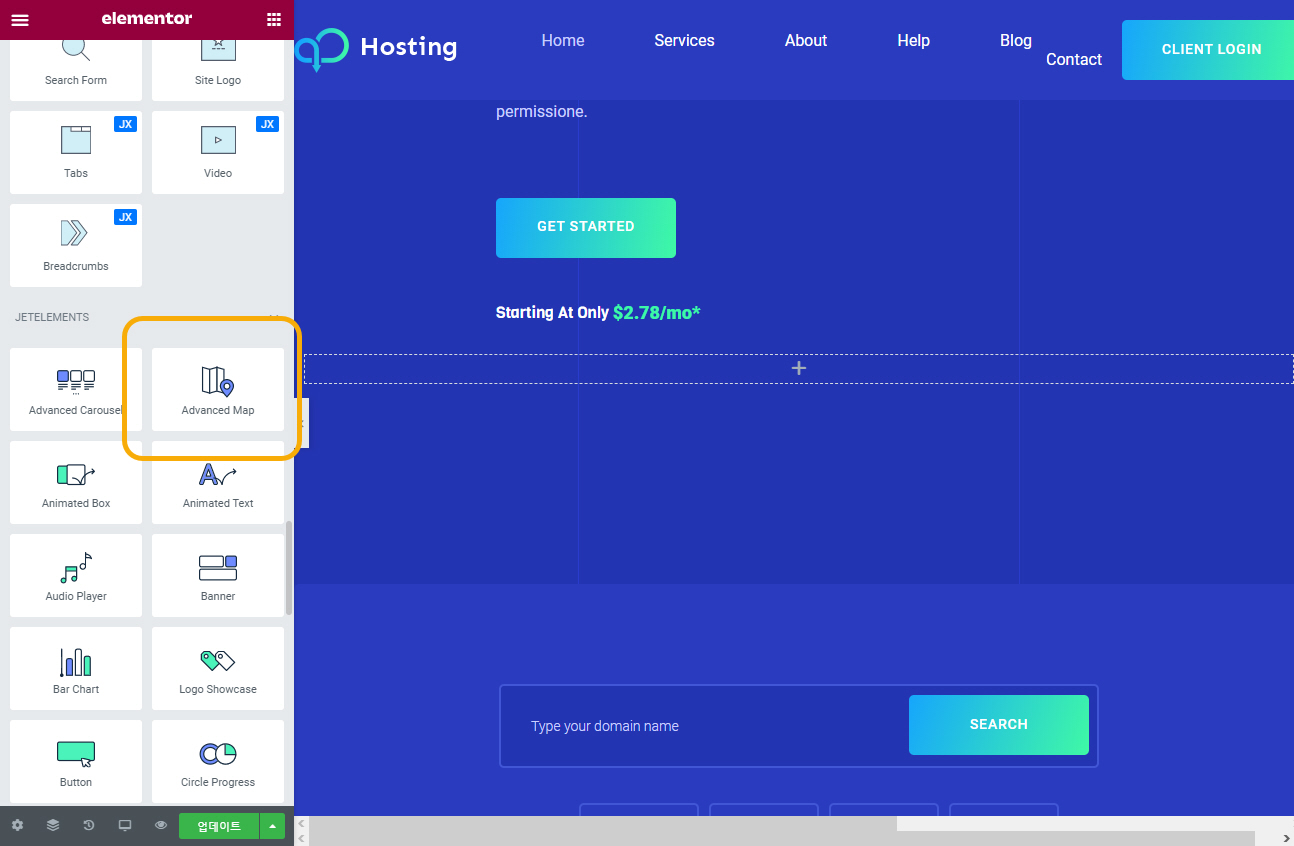Image resolution: width=1294 pixels, height=846 pixels.
Task: Select the Site Logo widget
Action: 217,59
